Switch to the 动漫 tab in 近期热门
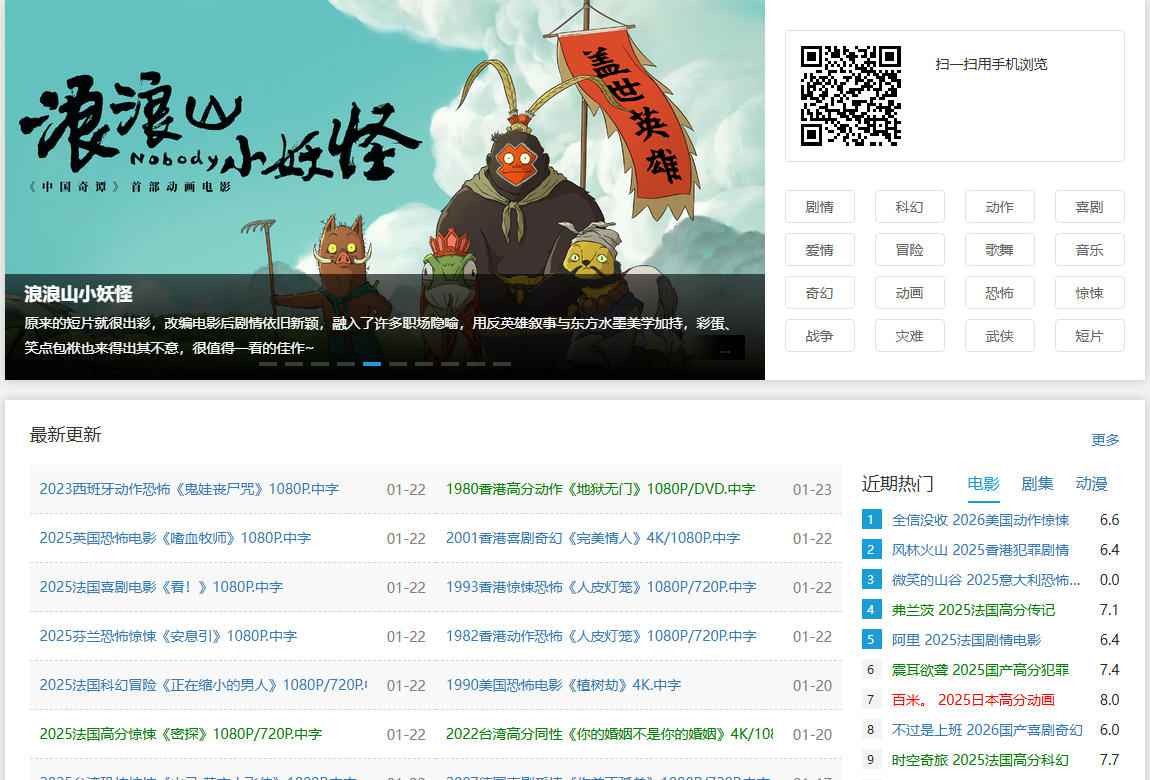 click(x=1093, y=483)
